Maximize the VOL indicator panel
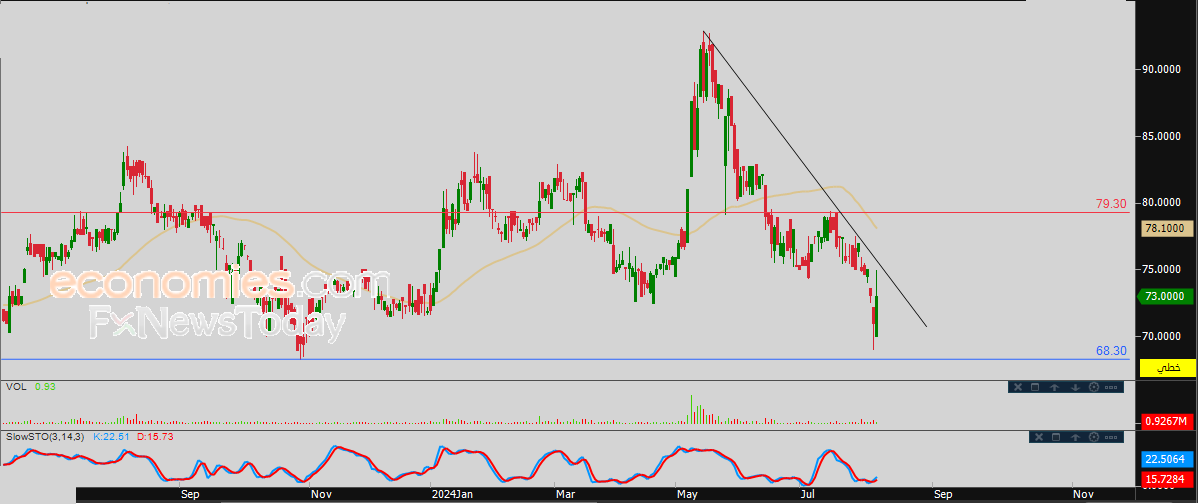 (x=1035, y=387)
